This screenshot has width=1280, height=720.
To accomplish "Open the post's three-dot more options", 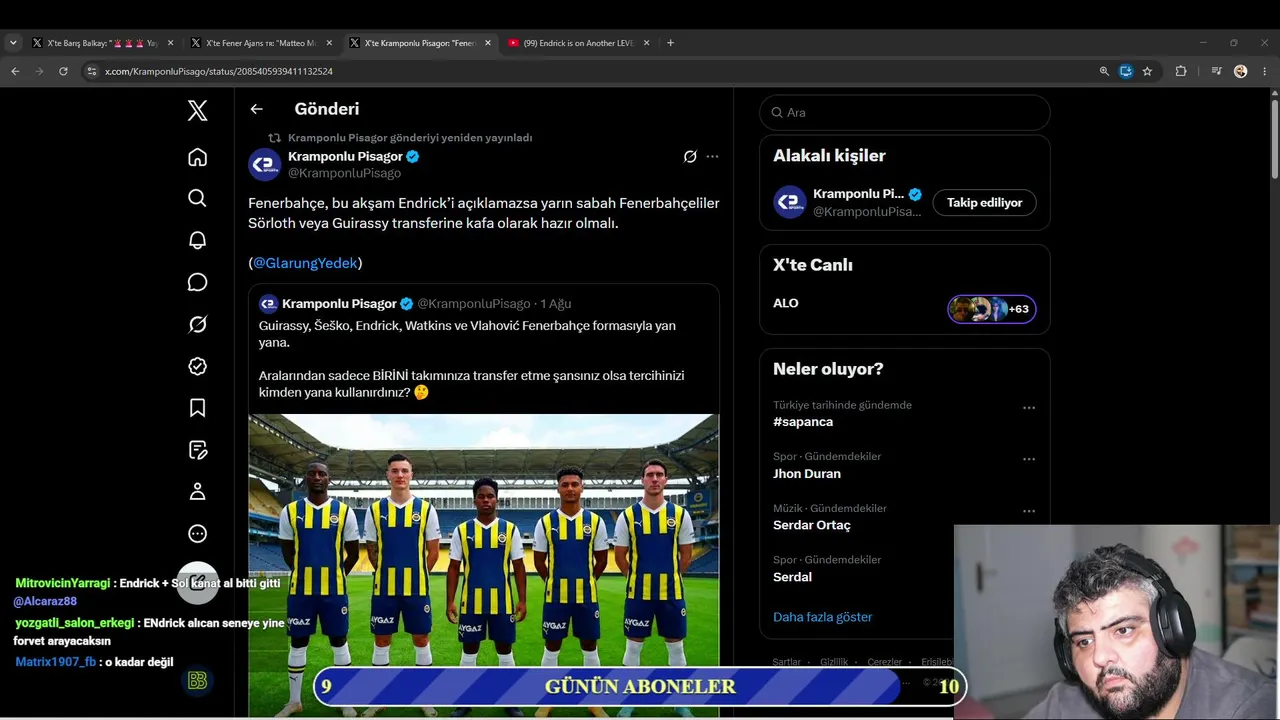I will 712,157.
